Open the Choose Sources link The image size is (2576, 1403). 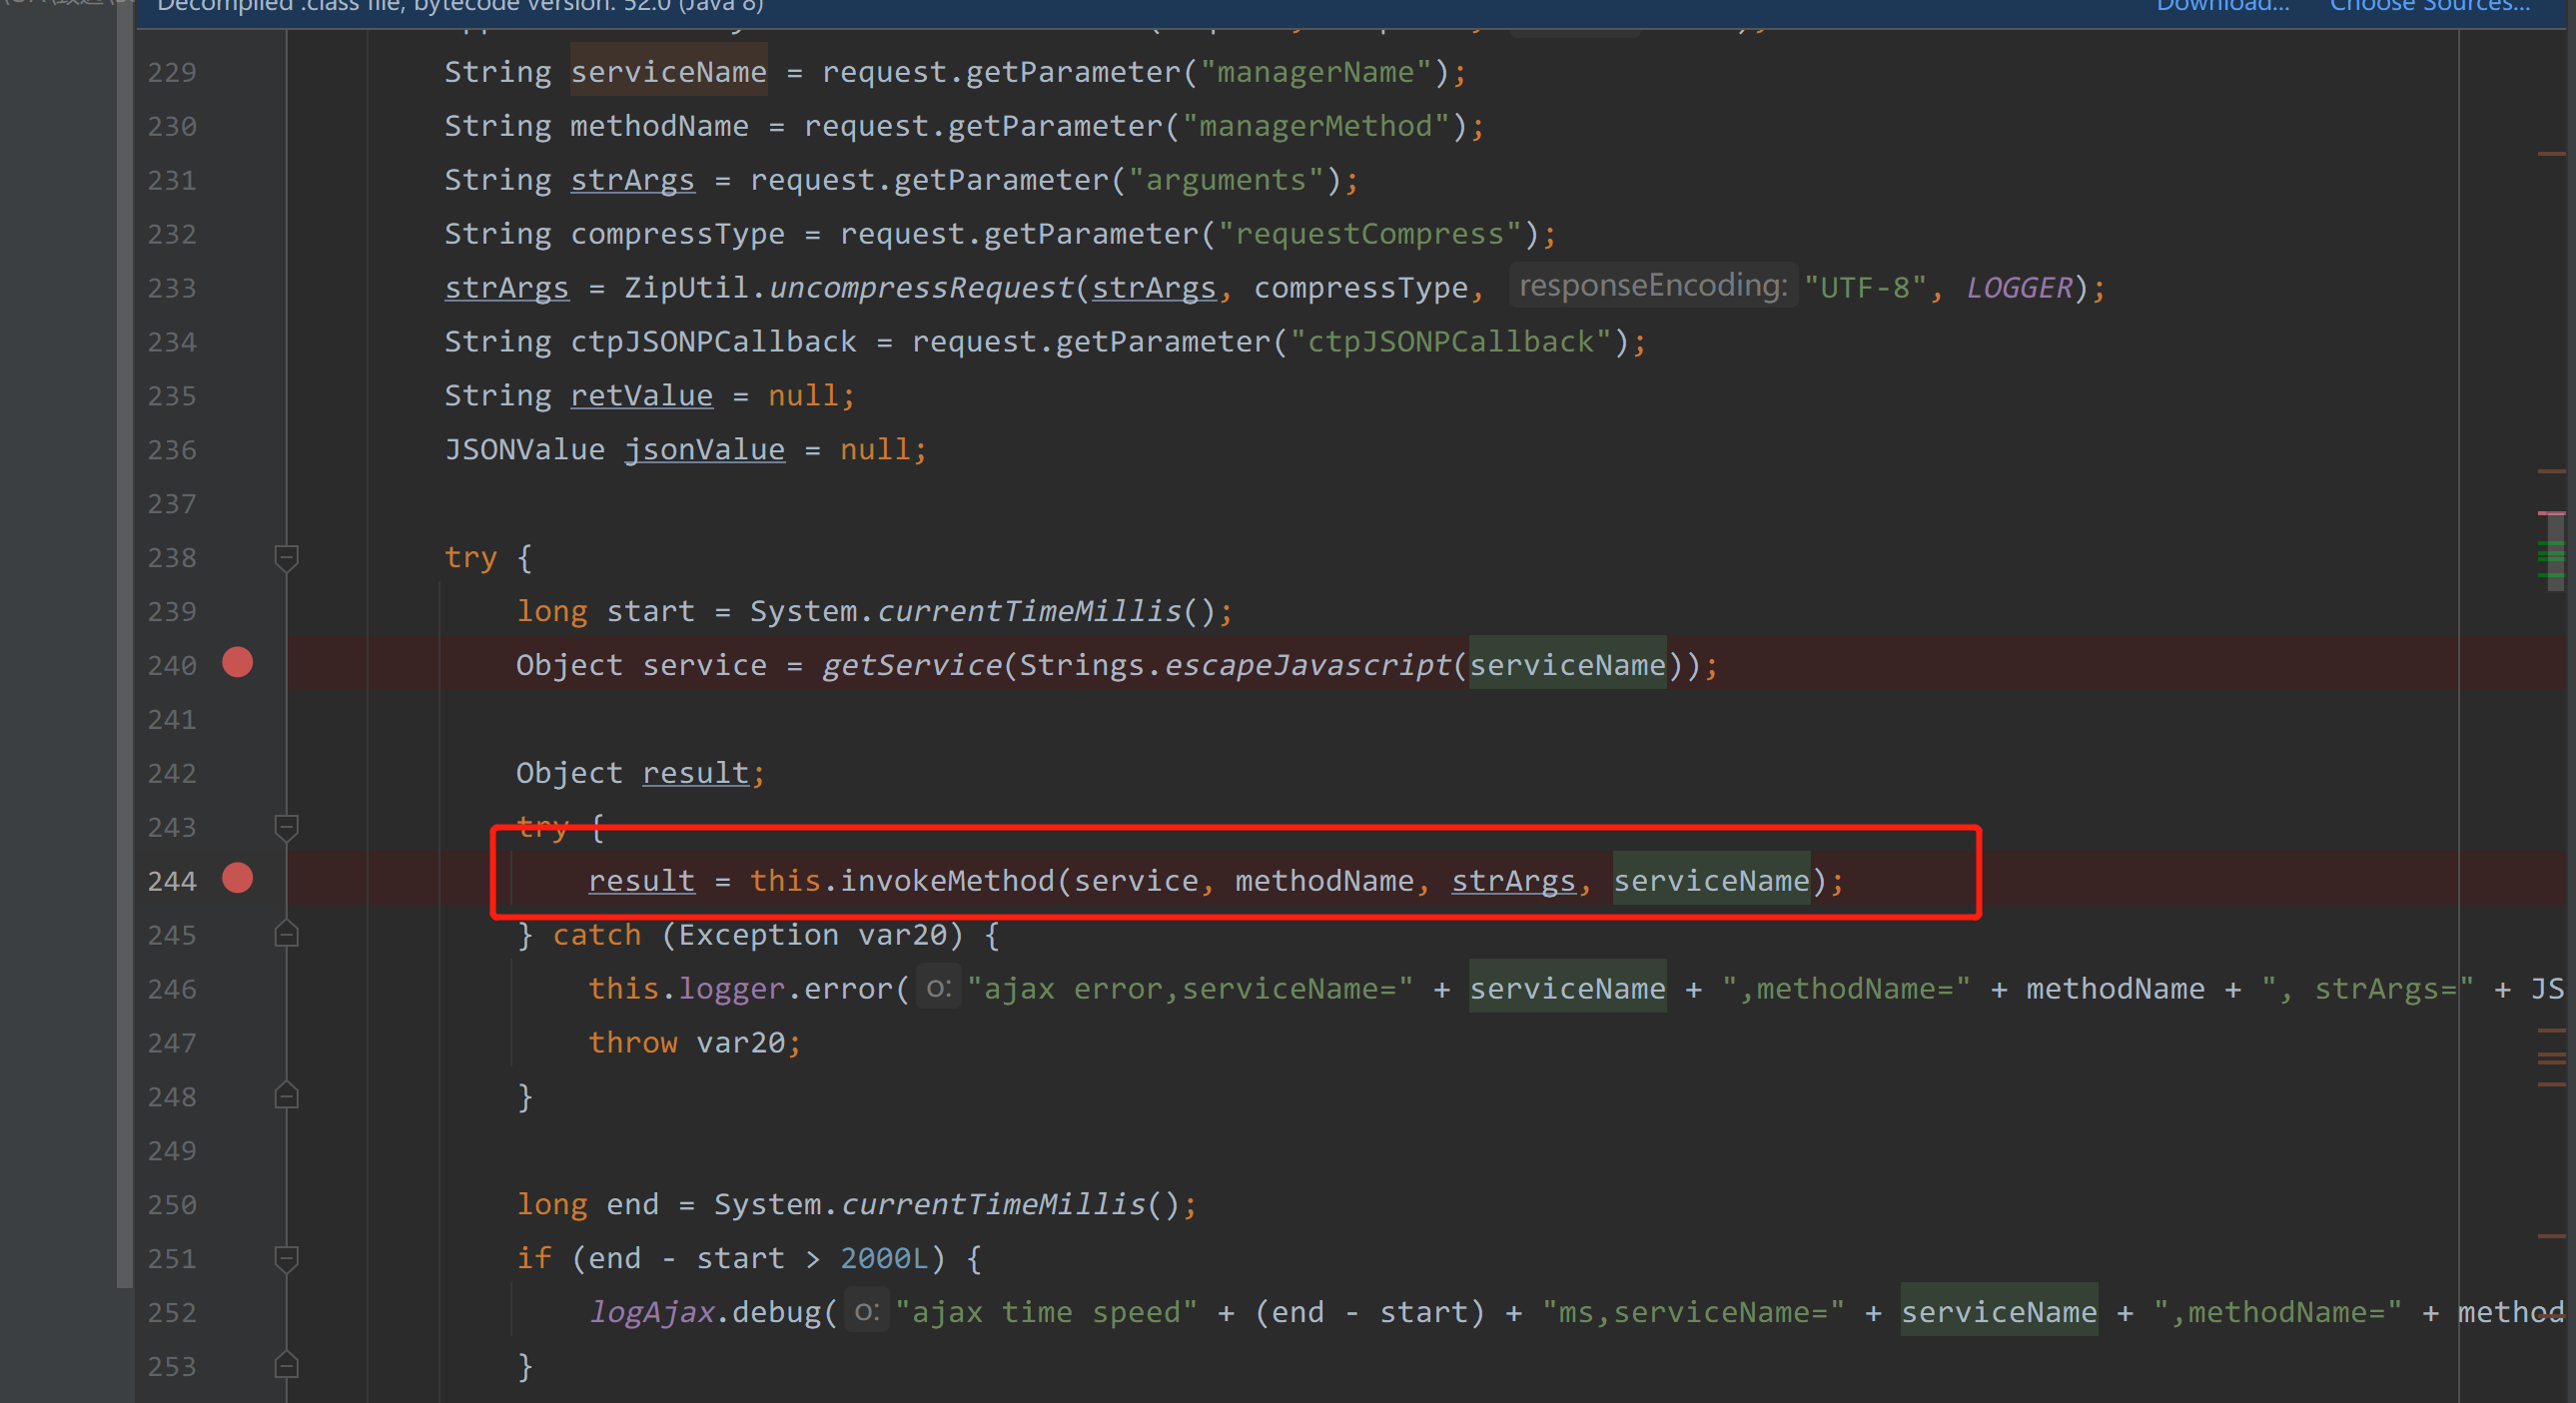click(2430, 6)
